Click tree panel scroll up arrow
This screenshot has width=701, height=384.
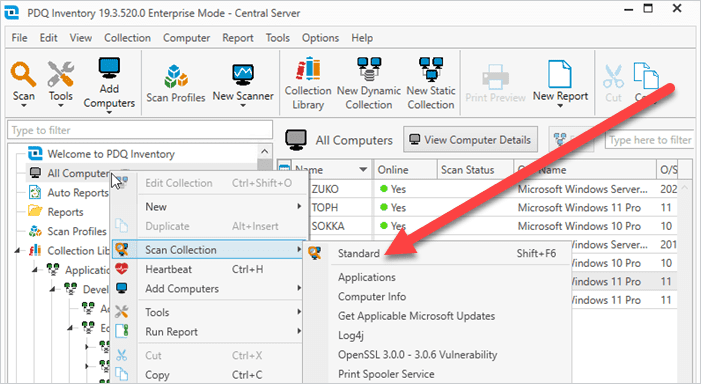tap(265, 152)
